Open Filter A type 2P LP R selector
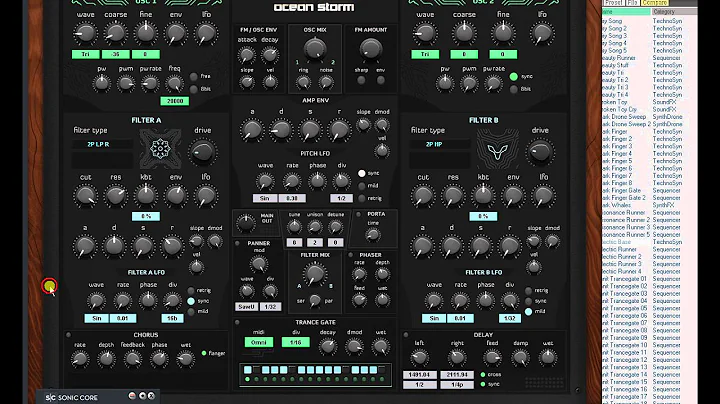 point(102,144)
